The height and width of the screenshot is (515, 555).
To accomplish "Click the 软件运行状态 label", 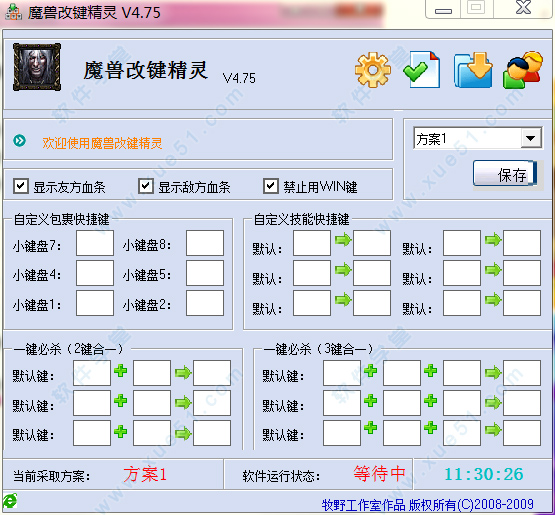I will tap(282, 476).
